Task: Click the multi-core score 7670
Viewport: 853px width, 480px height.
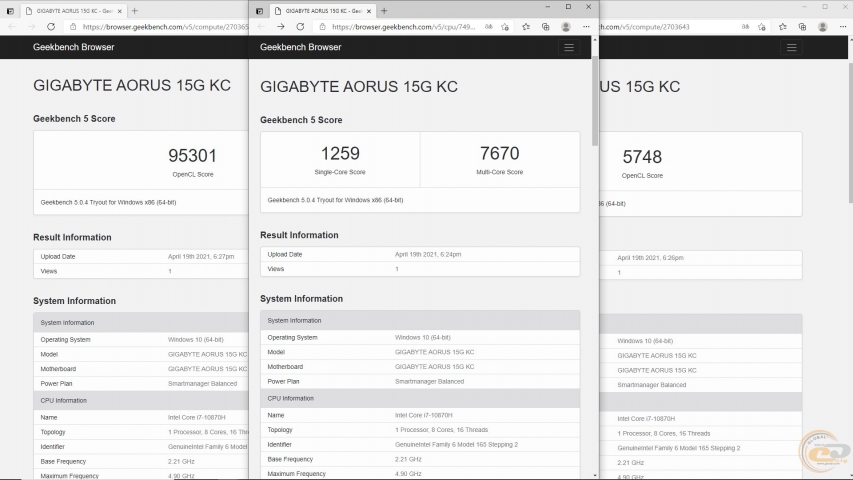Action: coord(499,153)
